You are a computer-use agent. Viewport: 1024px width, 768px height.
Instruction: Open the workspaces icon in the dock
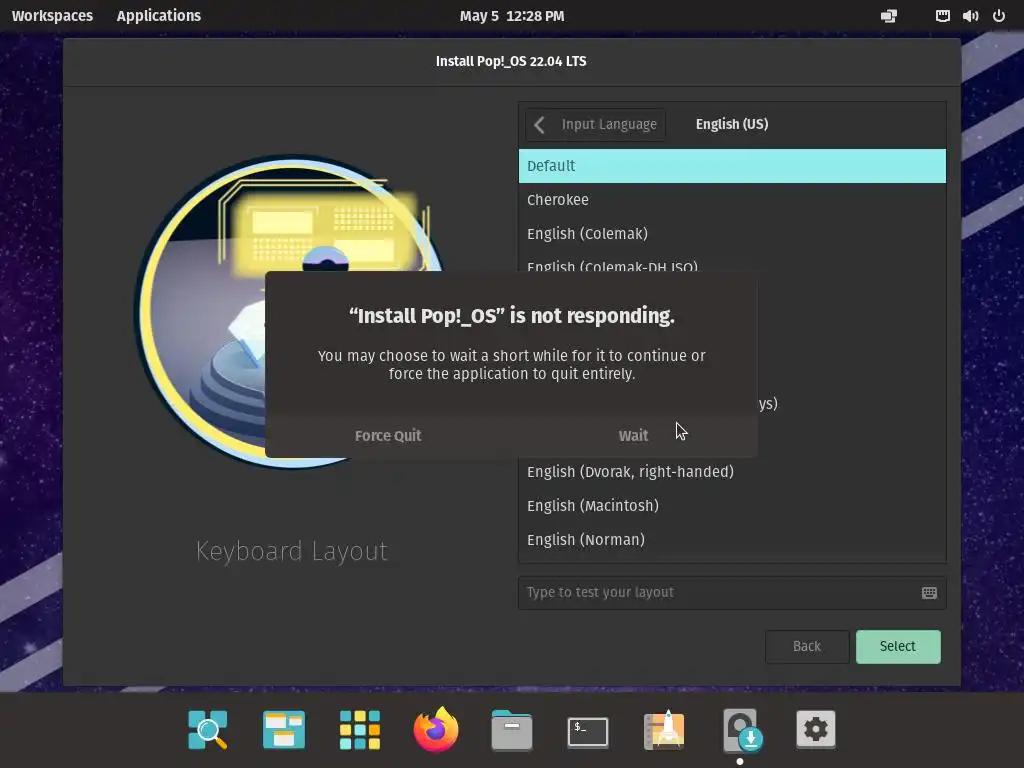(x=283, y=729)
